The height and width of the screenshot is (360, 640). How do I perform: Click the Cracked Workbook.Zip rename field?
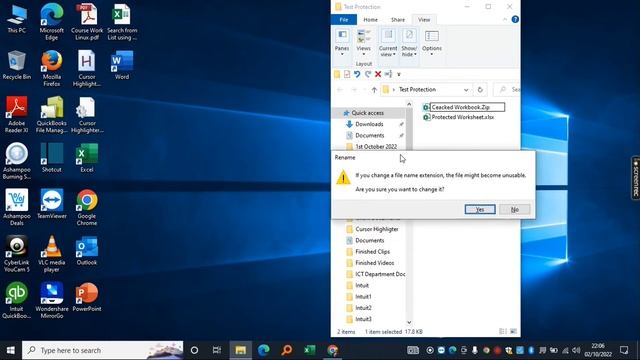click(467, 107)
